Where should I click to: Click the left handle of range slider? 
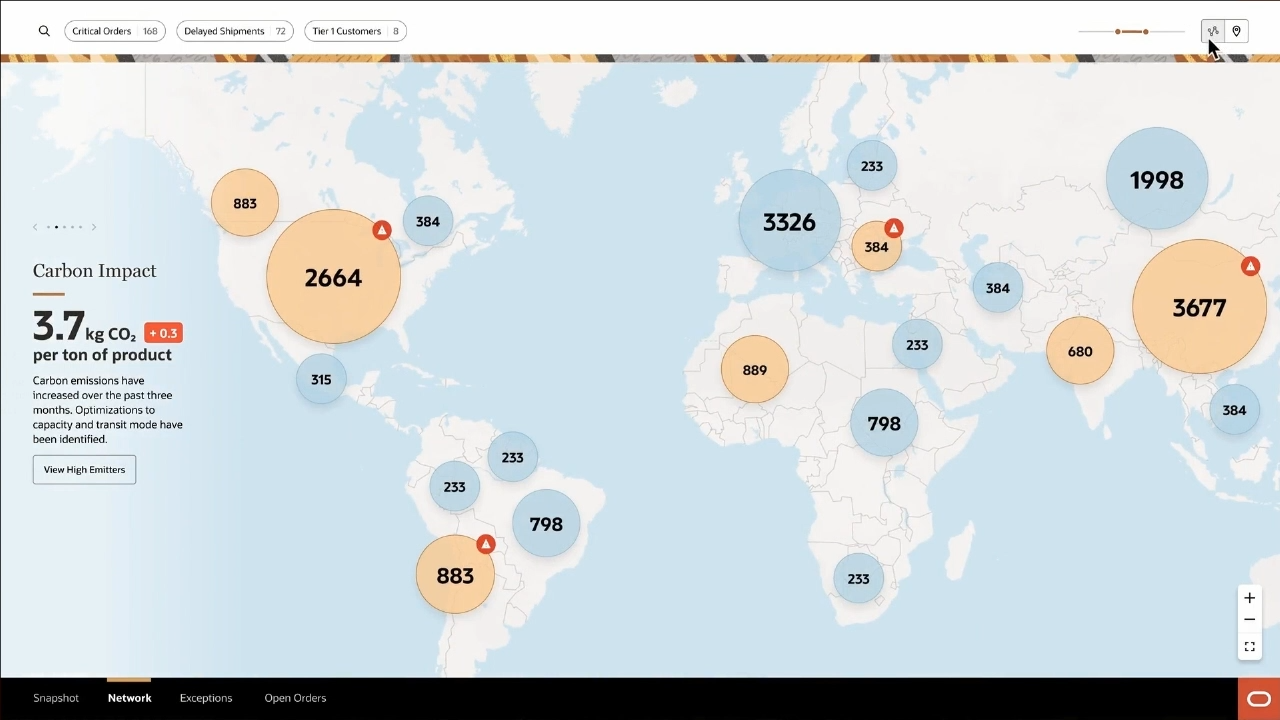(x=1118, y=32)
